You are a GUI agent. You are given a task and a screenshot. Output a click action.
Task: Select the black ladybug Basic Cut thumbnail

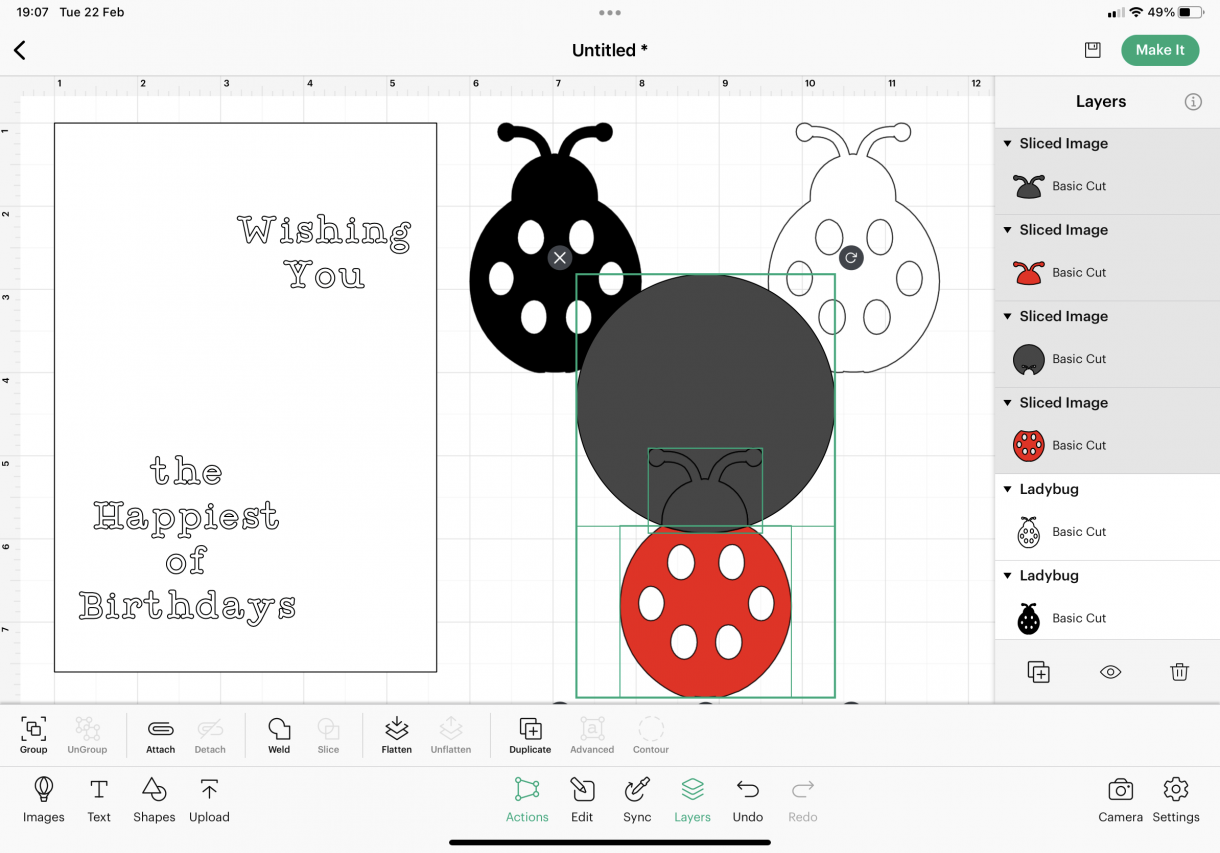point(1028,618)
